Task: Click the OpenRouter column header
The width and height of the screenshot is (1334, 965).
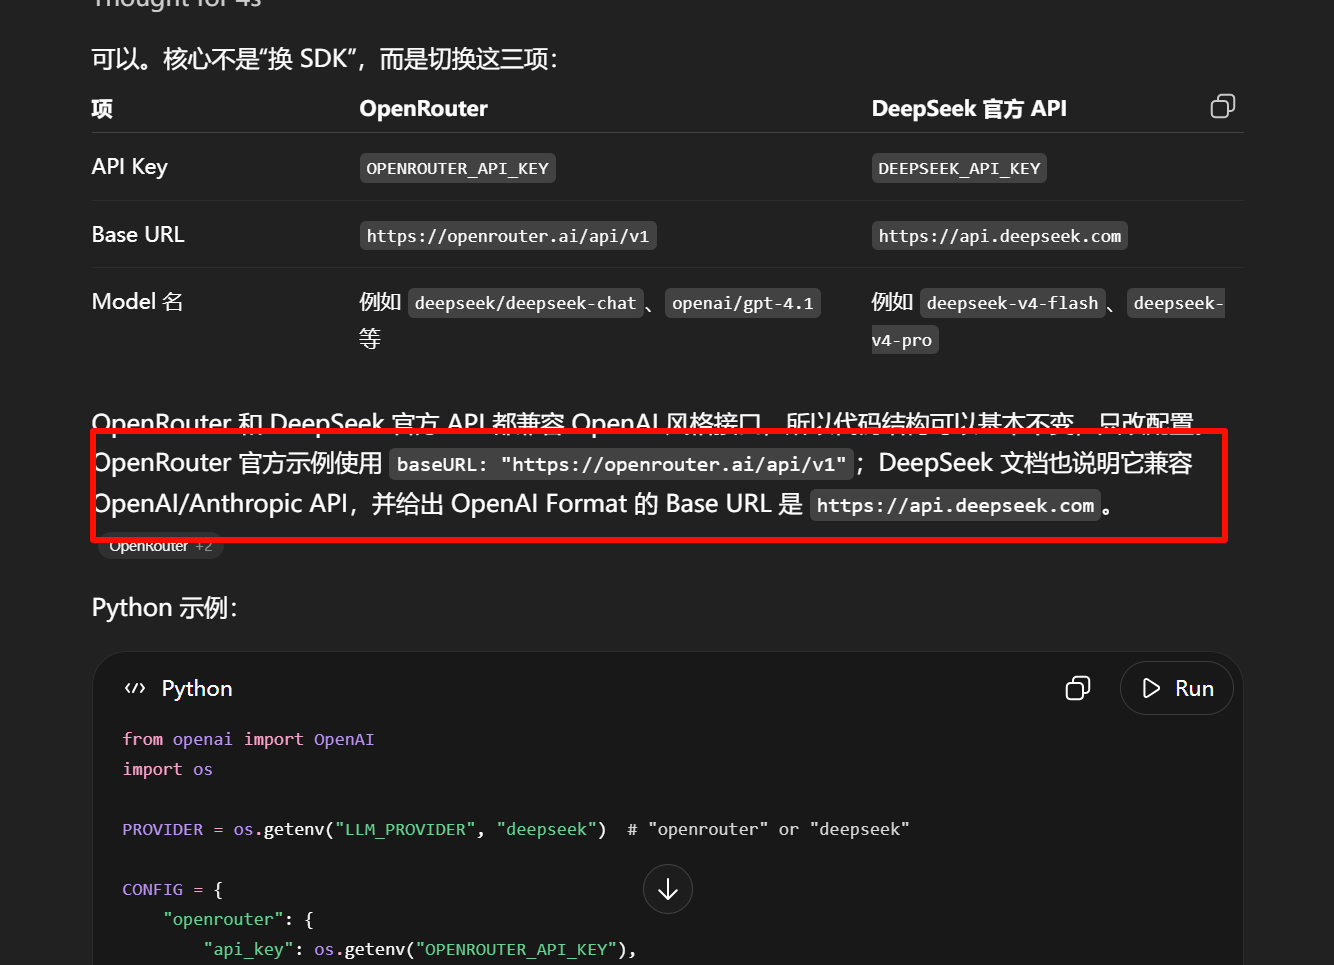Action: (424, 108)
